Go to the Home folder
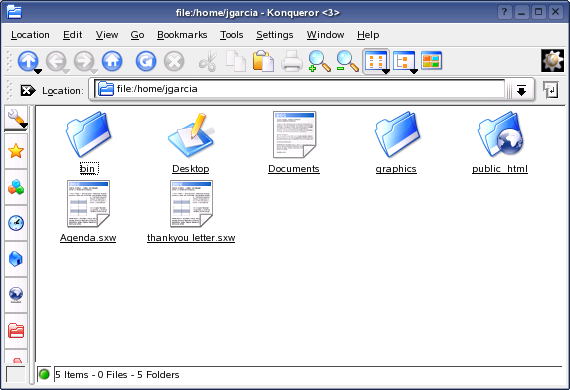The height and width of the screenshot is (390, 570). (112, 61)
